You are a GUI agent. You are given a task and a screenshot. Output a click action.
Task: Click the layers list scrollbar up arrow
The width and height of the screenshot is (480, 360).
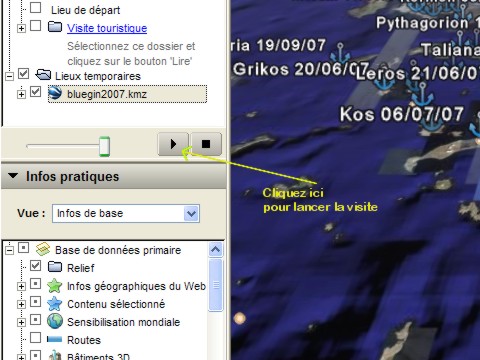pos(216,250)
